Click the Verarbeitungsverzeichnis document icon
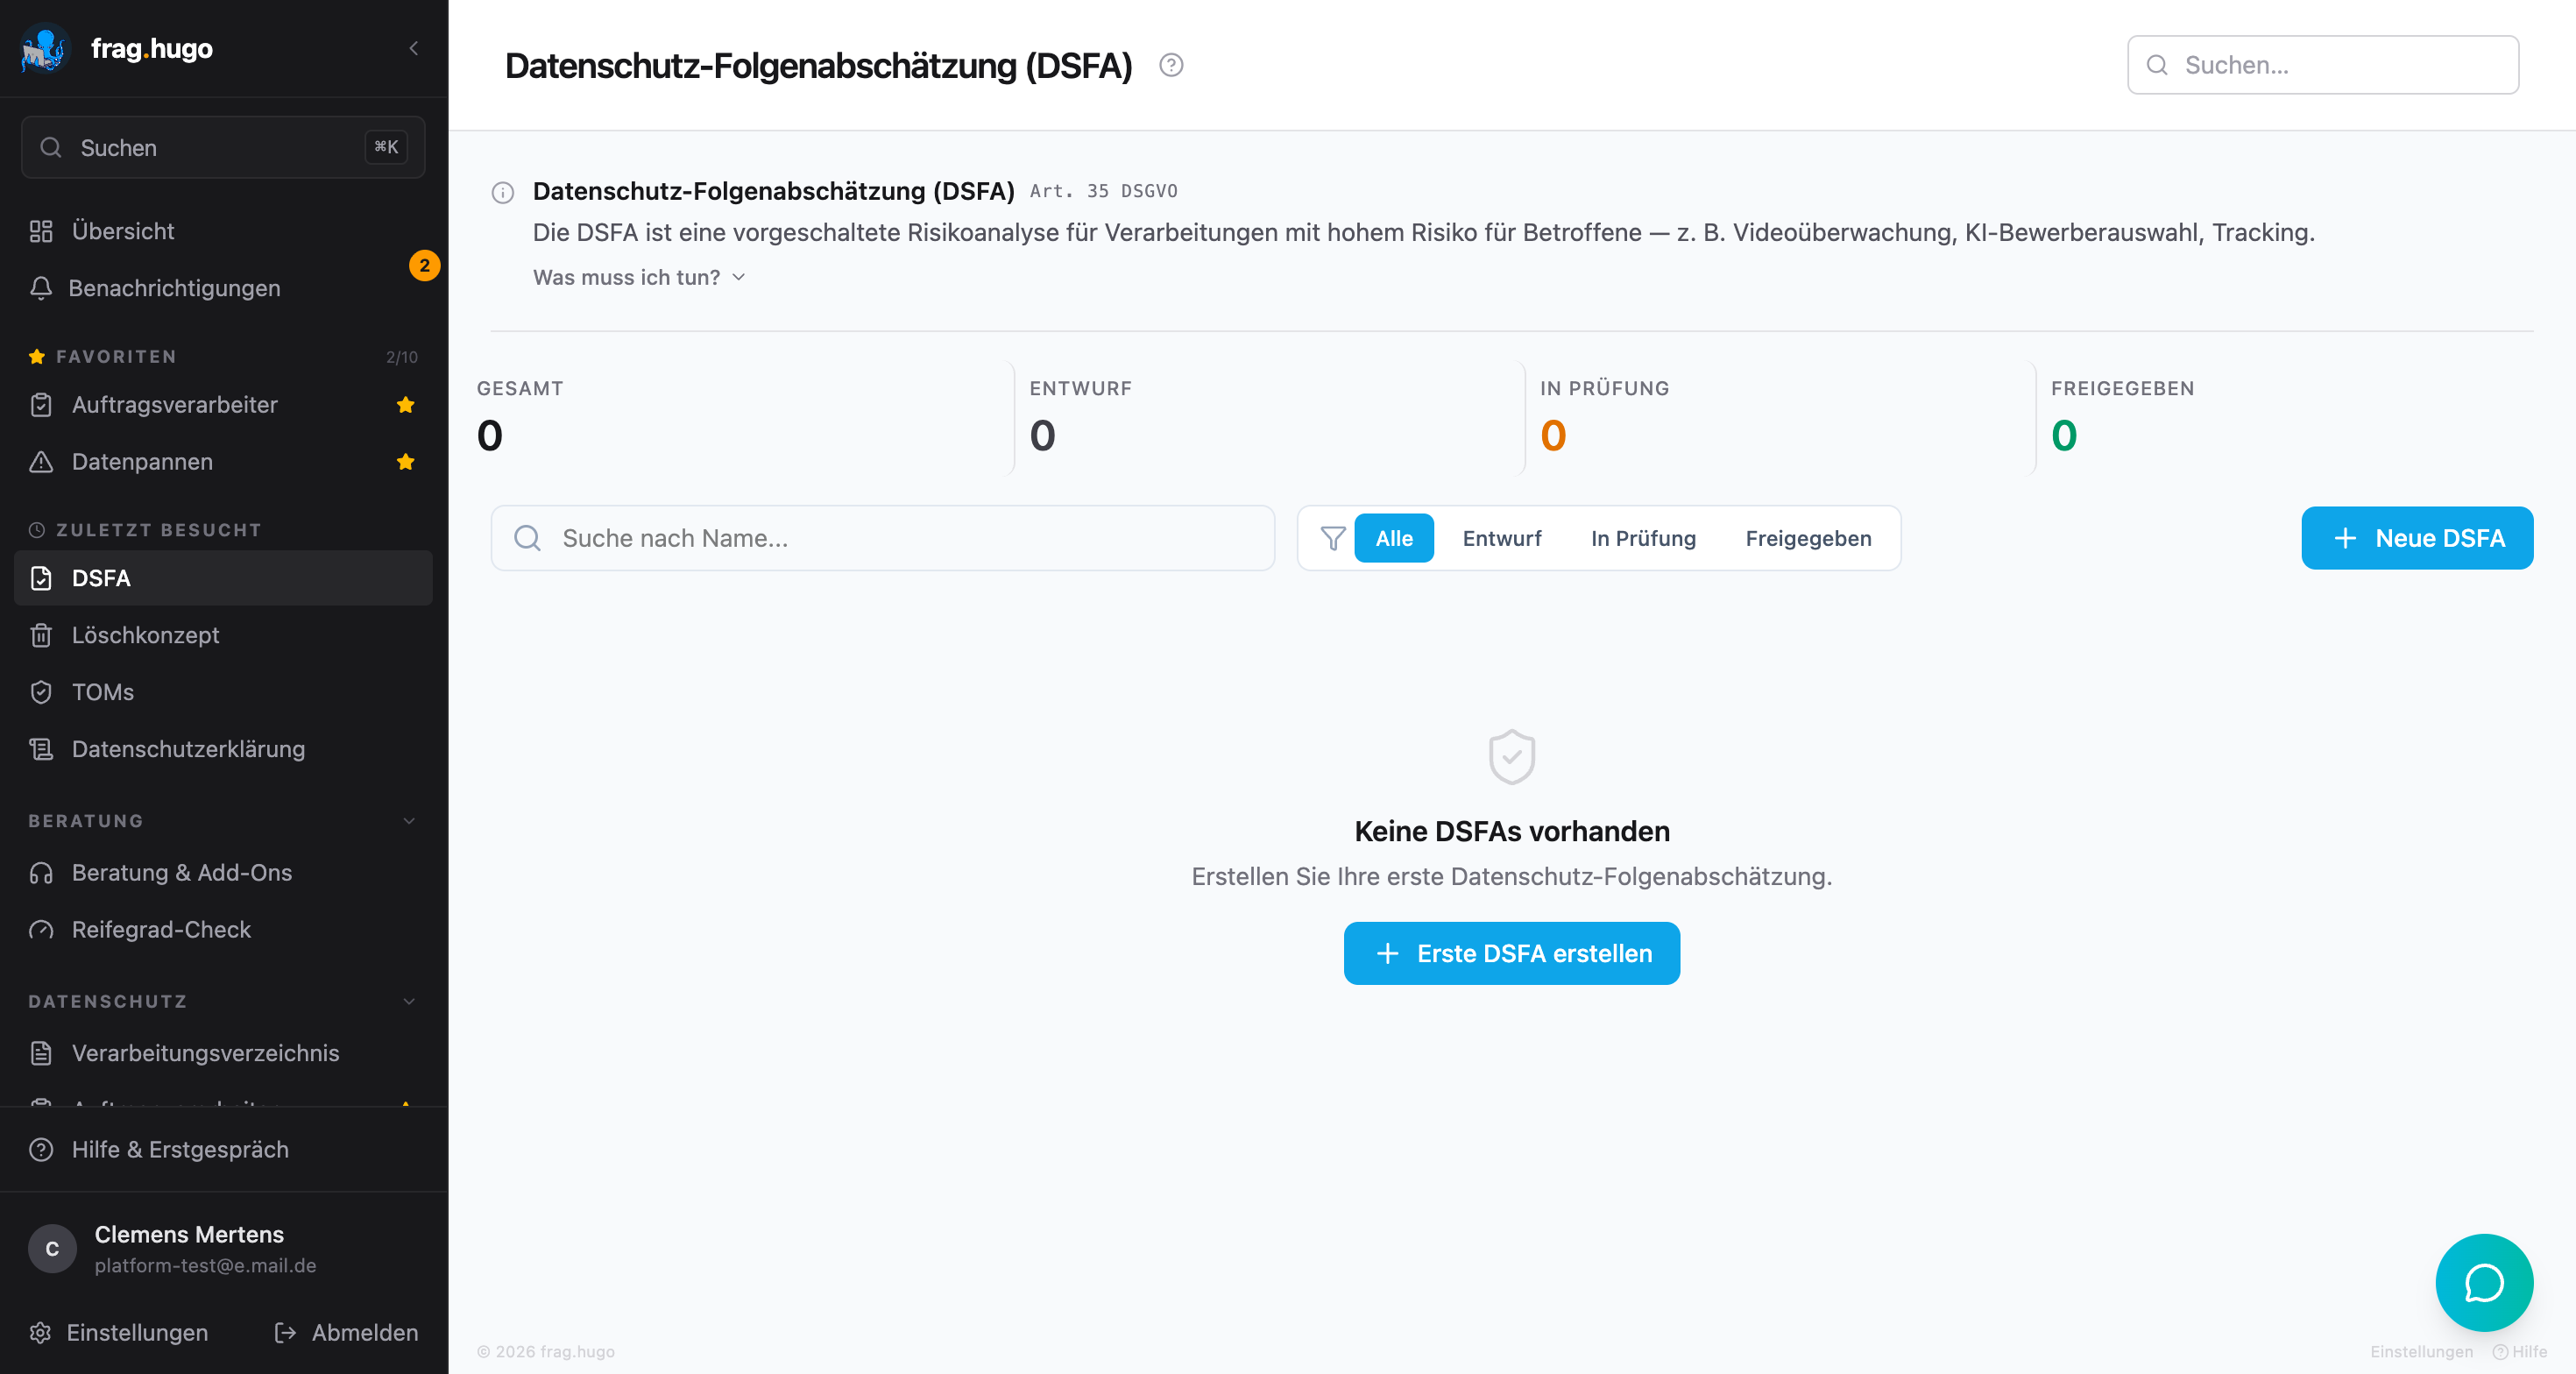The height and width of the screenshot is (1374, 2576). [x=41, y=1053]
